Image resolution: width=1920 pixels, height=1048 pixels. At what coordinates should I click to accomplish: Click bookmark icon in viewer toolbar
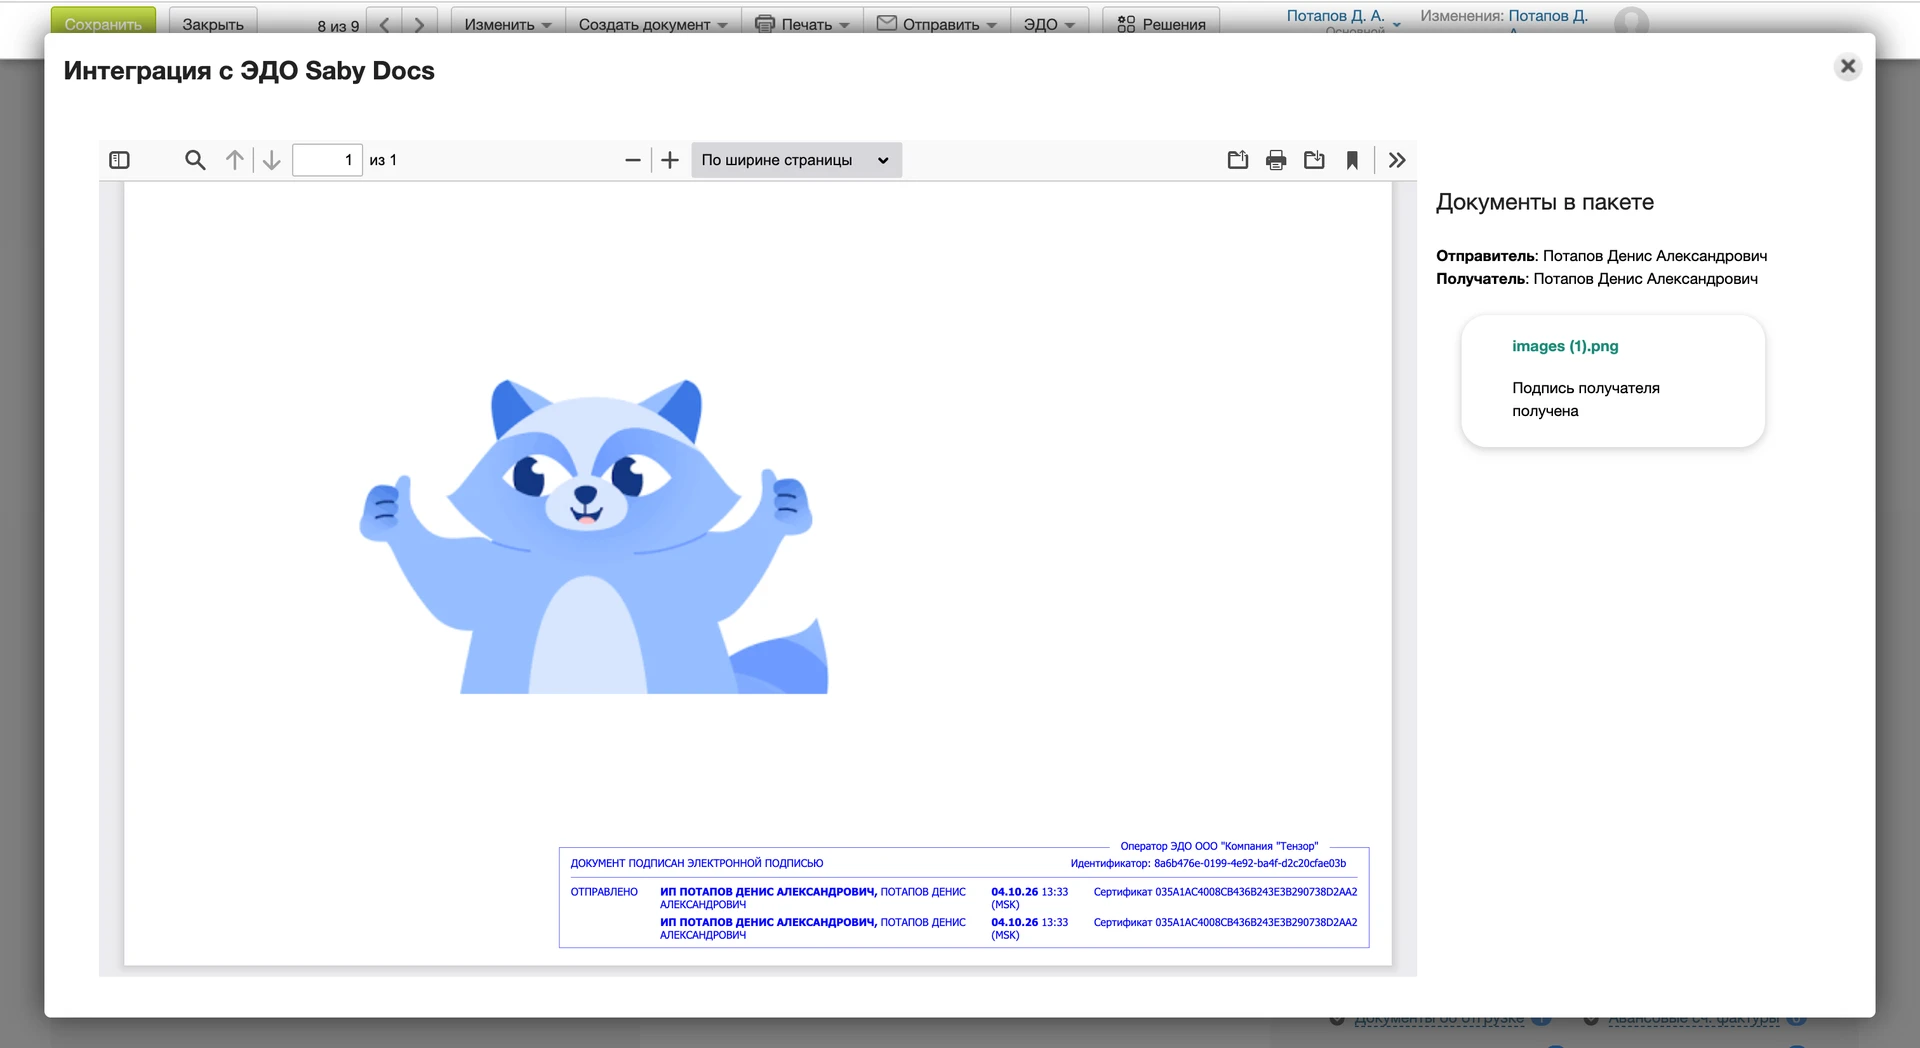click(1352, 160)
